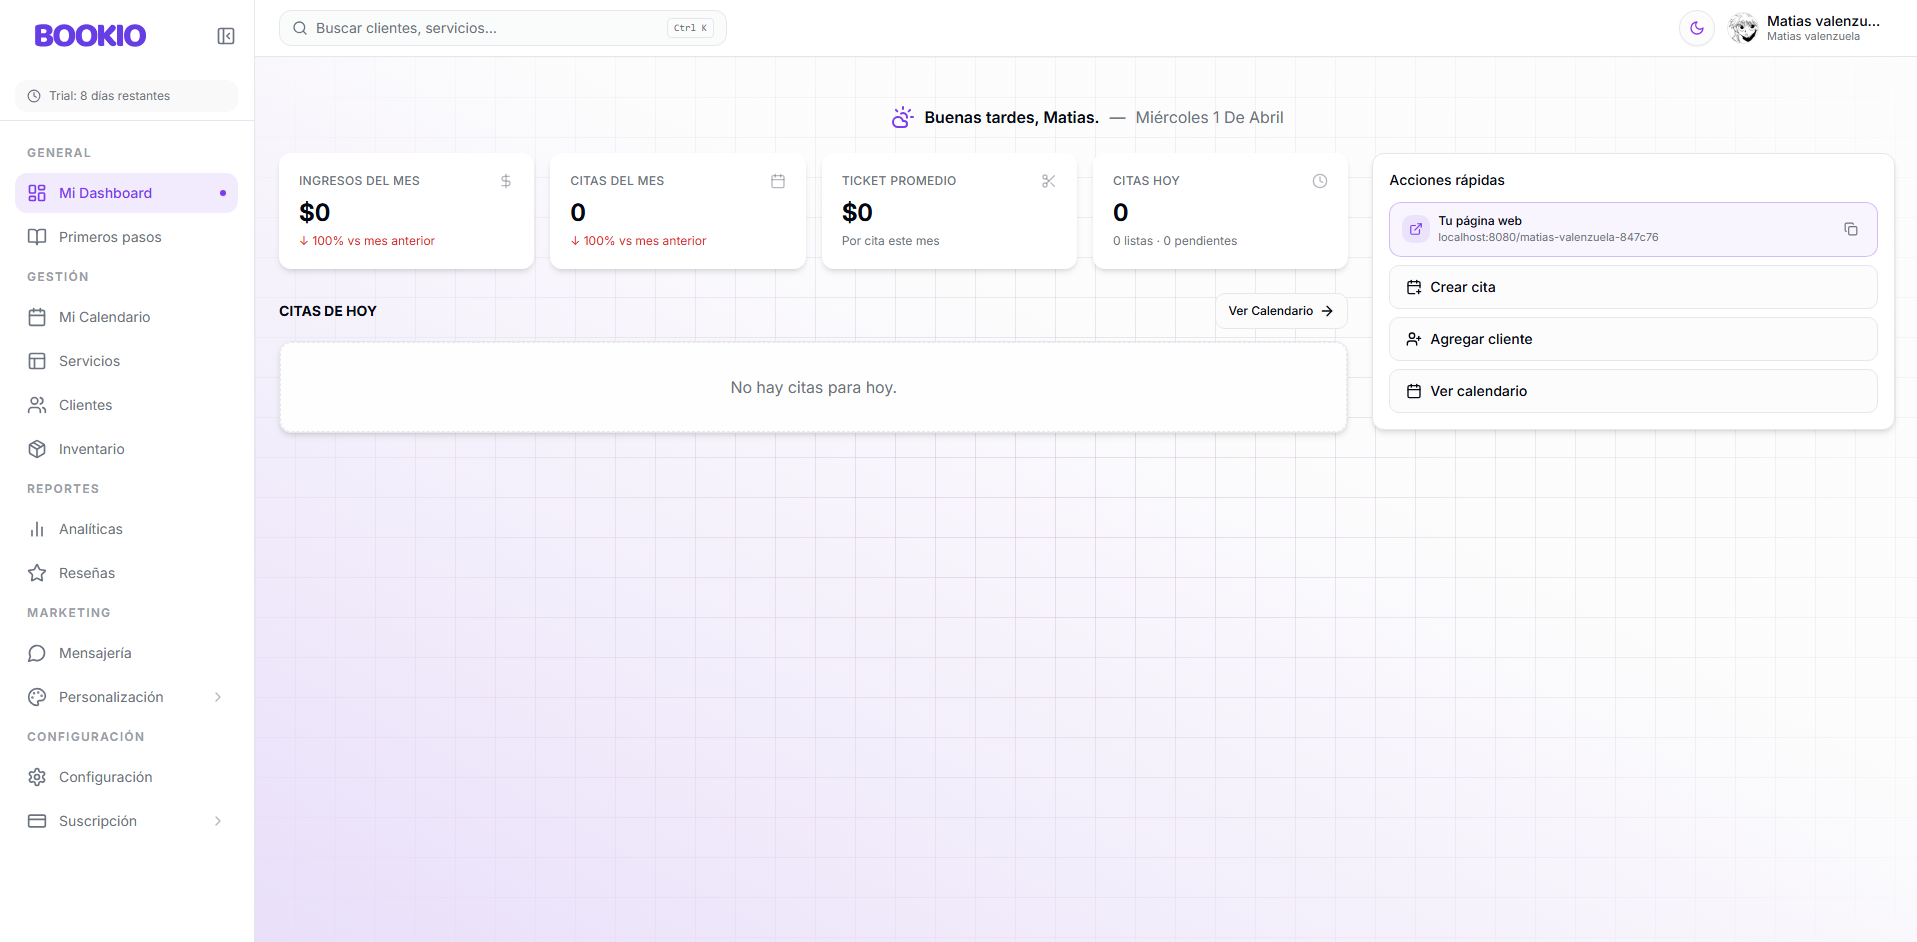Collapse the sidebar with the panel icon
1917x942 pixels.
226,36
